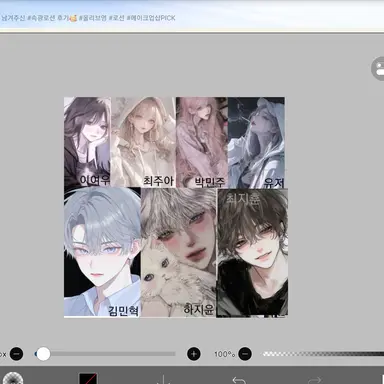Viewport: 384px width, 384px height.
Task: Tap the minus button beside the brush thickness slider
Action: coord(16,354)
